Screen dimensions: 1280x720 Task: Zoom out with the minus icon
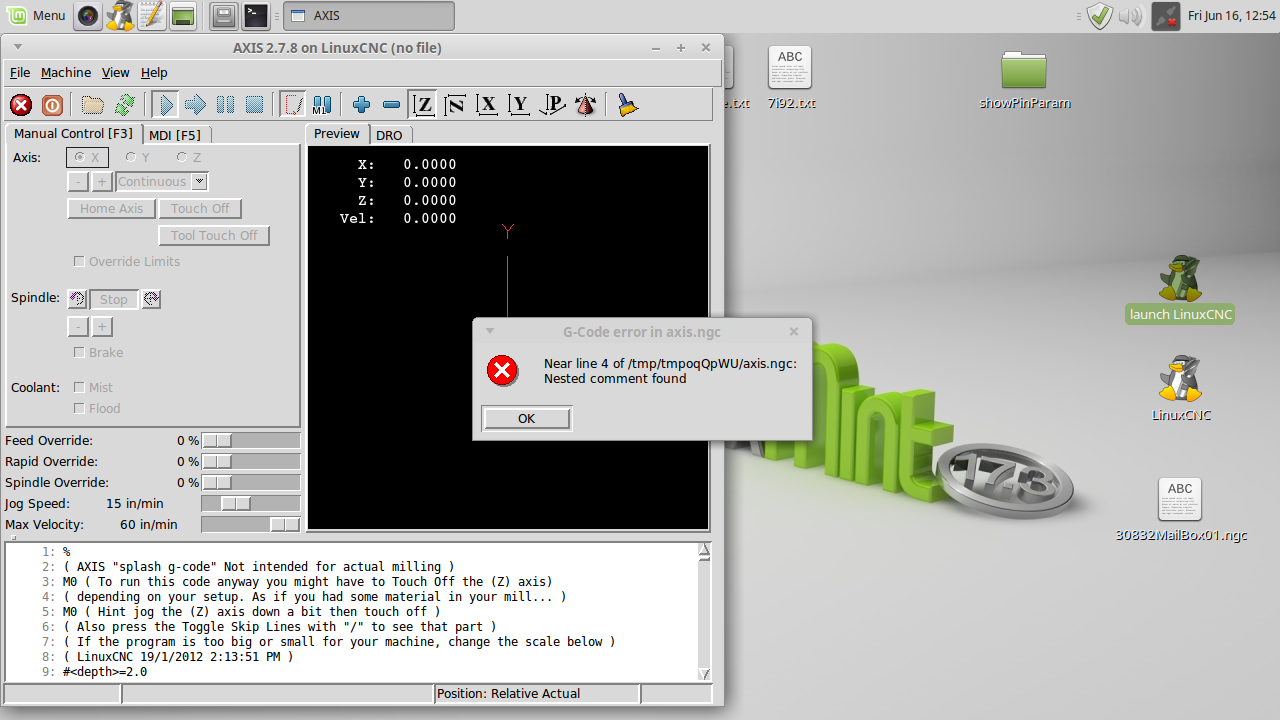[x=392, y=105]
